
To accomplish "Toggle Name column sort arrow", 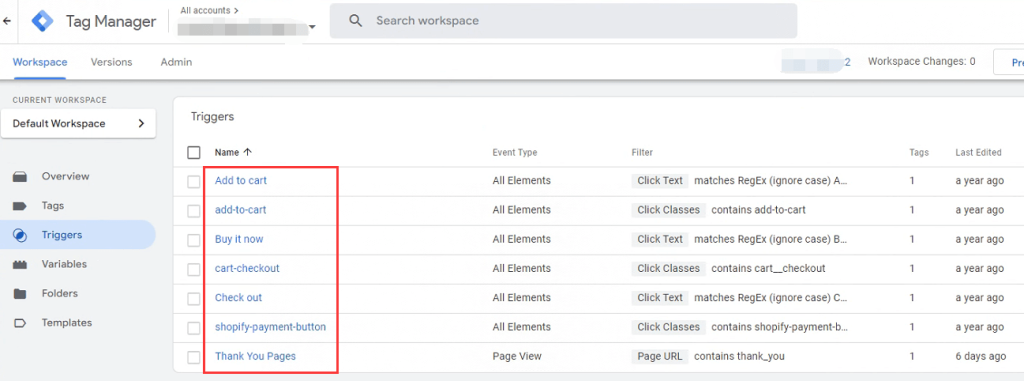I will [x=248, y=152].
